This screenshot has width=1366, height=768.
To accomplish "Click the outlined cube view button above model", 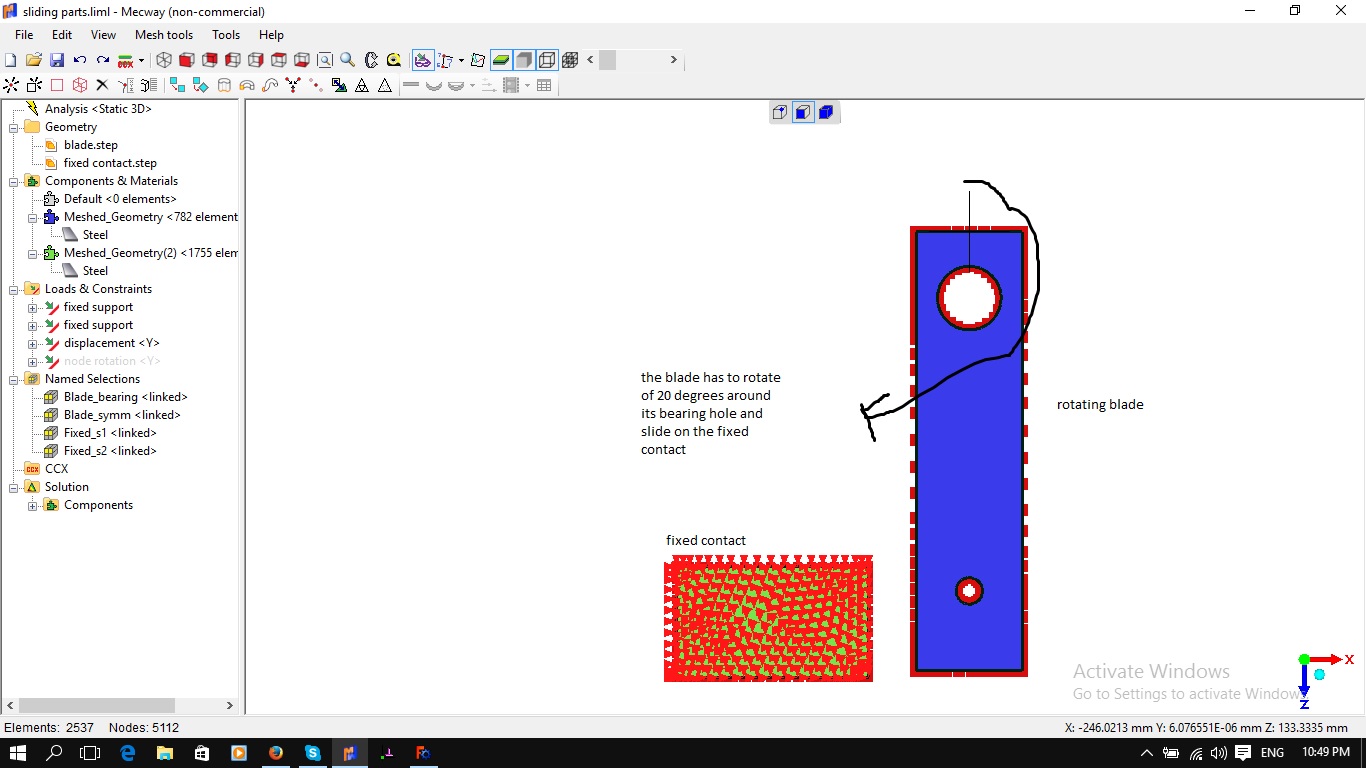I will click(x=780, y=112).
